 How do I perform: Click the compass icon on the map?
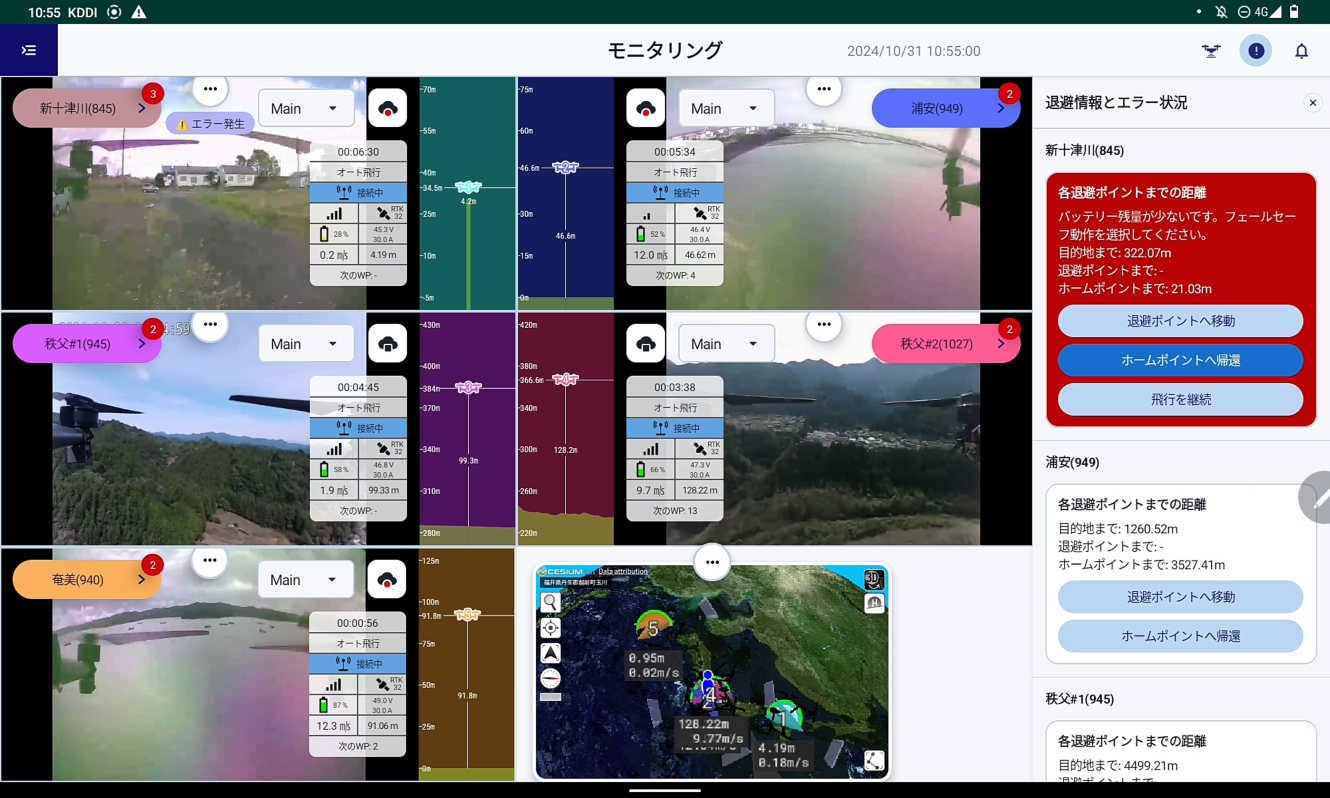pos(550,678)
